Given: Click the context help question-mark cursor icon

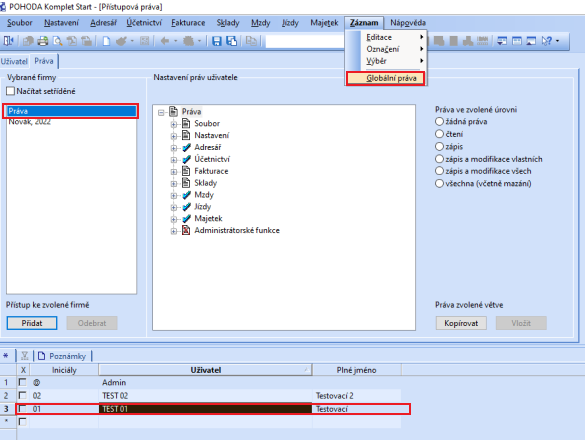Looking at the screenshot, I should [547, 41].
